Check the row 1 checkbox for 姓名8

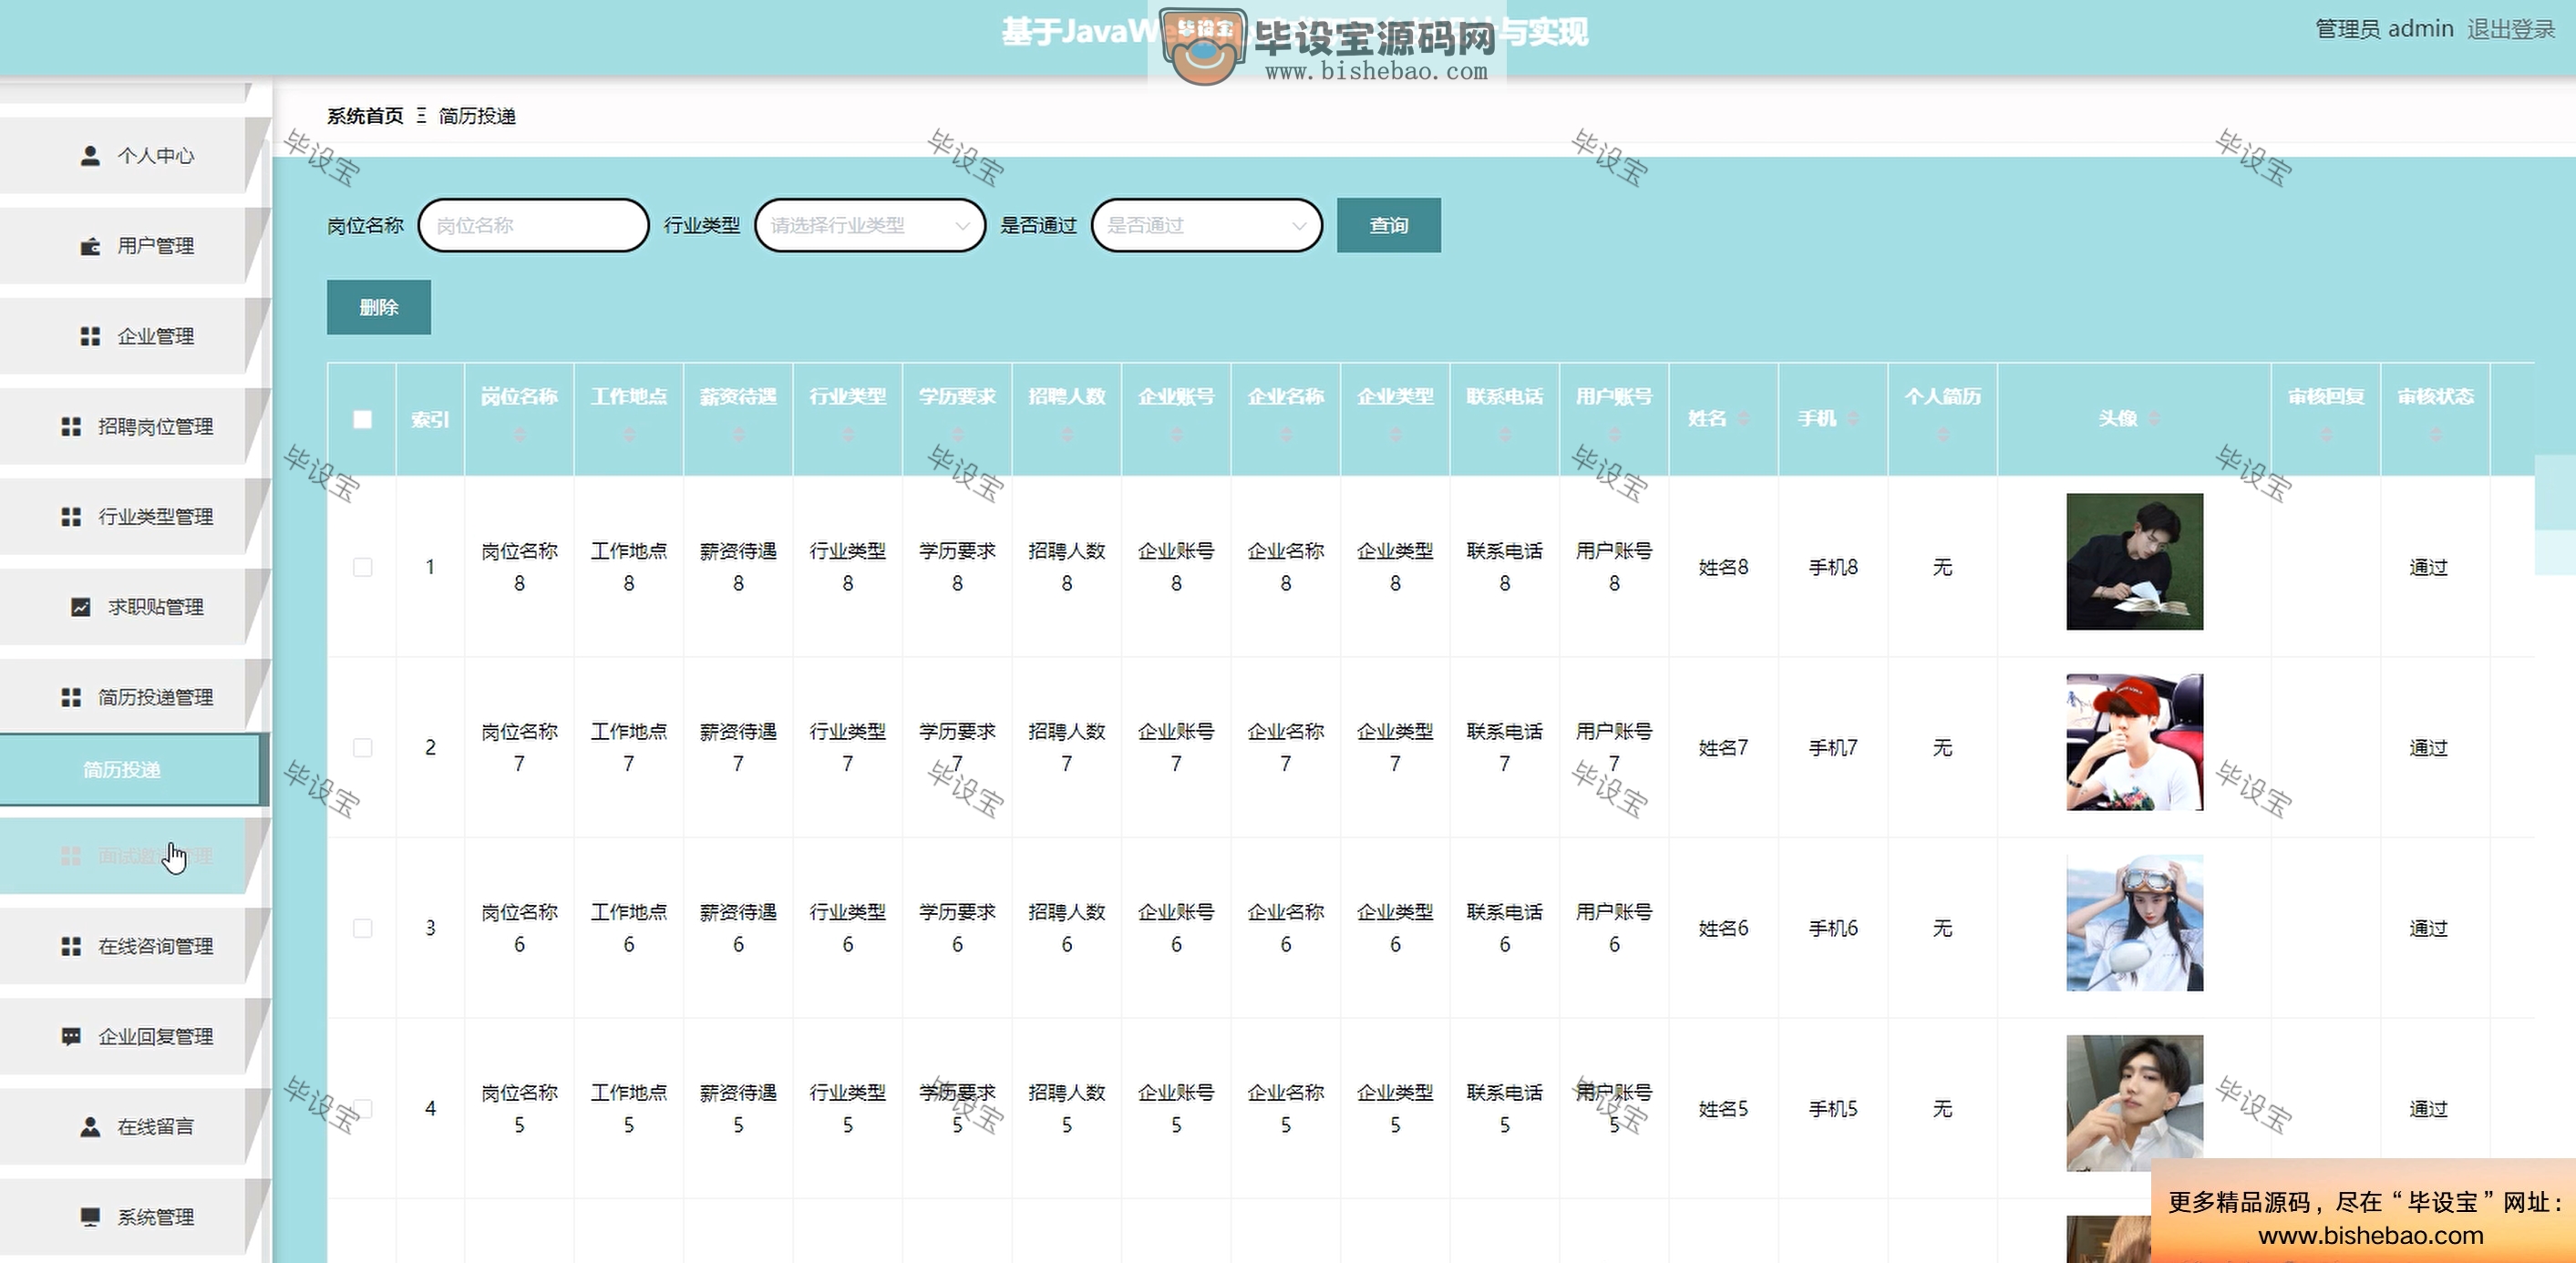[363, 567]
